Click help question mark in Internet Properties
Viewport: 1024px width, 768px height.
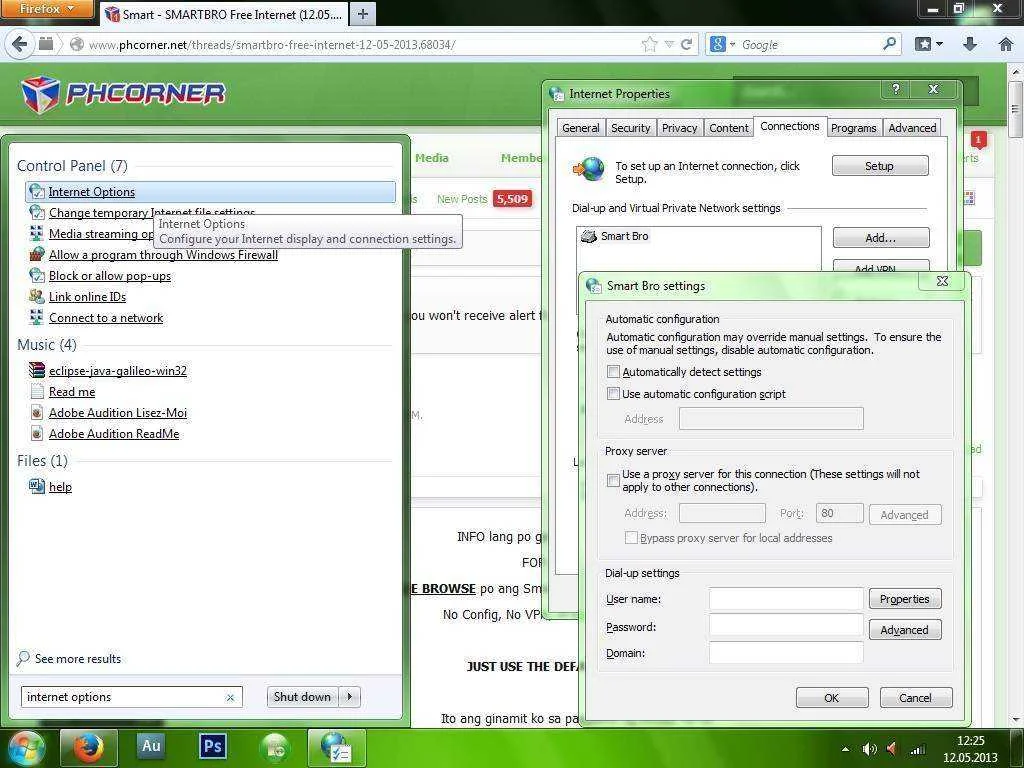896,89
